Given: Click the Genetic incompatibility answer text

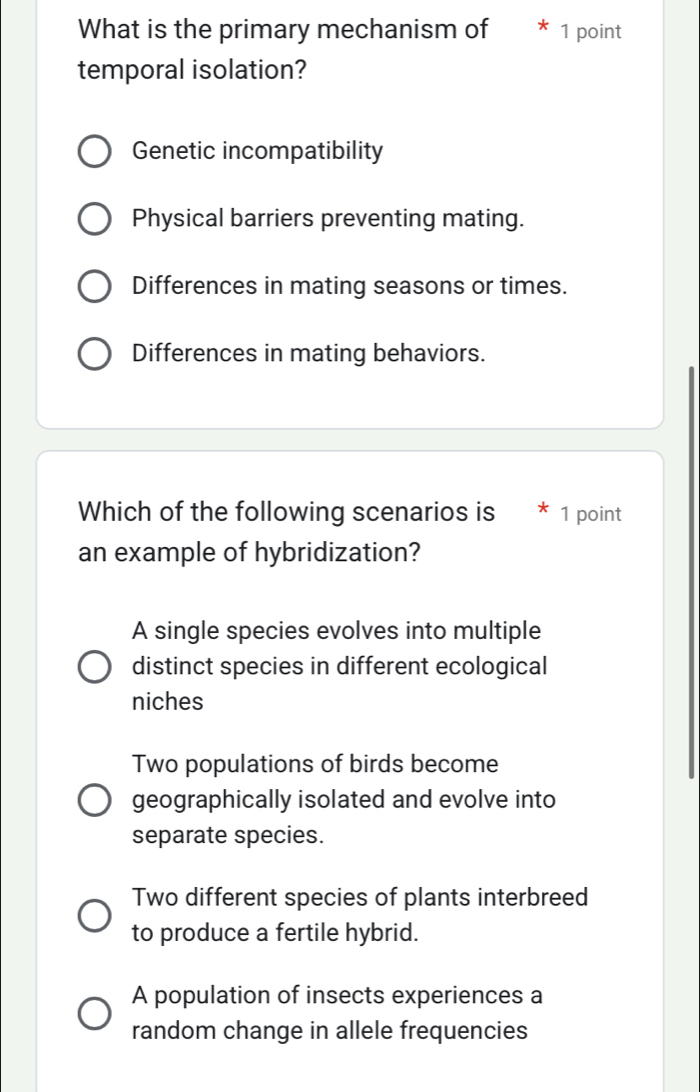Looking at the screenshot, I should pos(257,151).
